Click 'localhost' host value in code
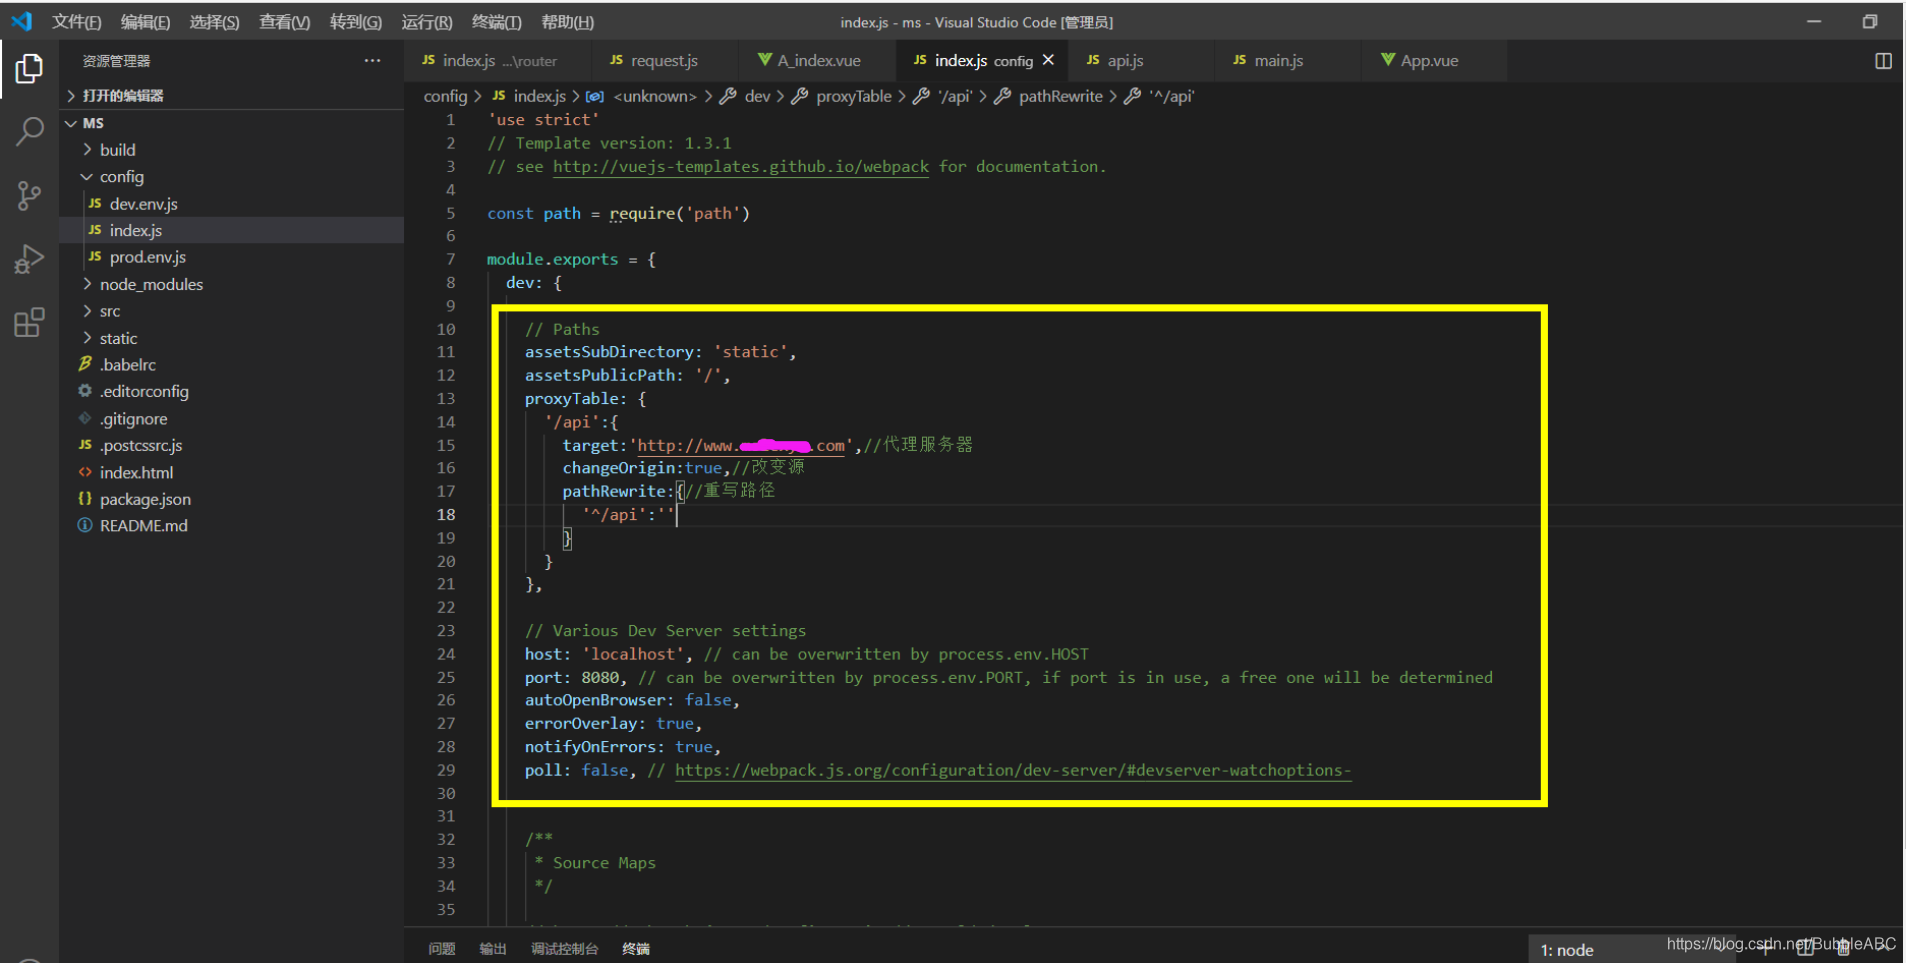Screen dimensions: 1906x963 coord(634,654)
